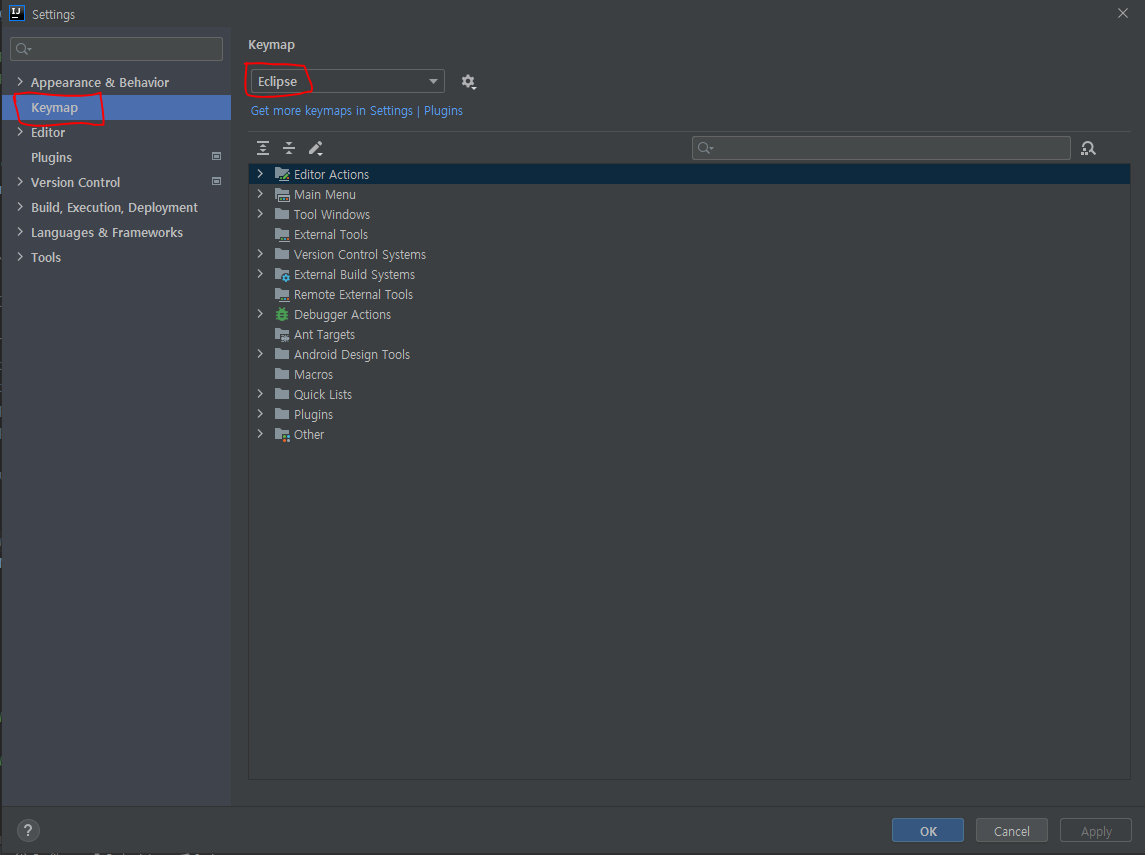Open Build, Execution, Deployment settings

116,207
